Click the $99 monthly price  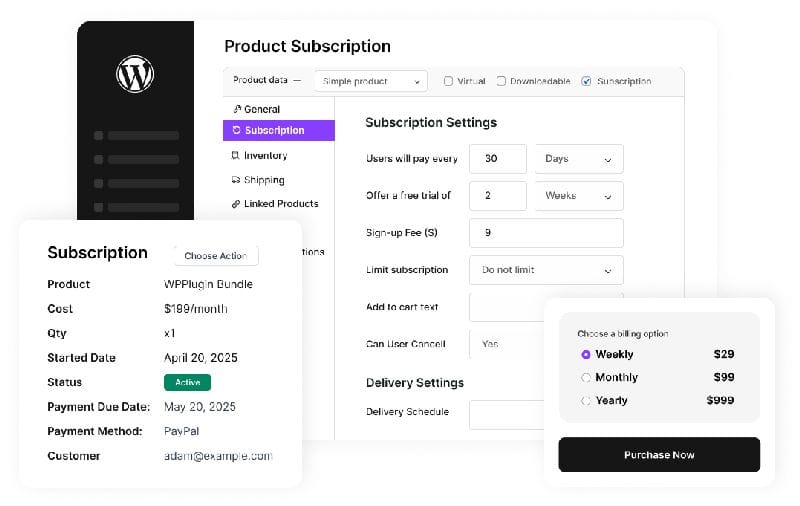[x=724, y=377]
